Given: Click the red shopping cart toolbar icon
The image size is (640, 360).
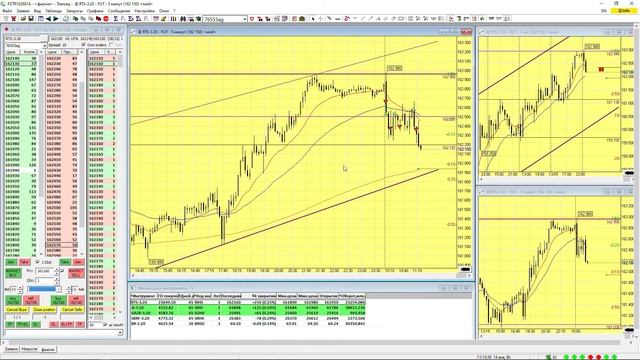Looking at the screenshot, I should [13, 19].
